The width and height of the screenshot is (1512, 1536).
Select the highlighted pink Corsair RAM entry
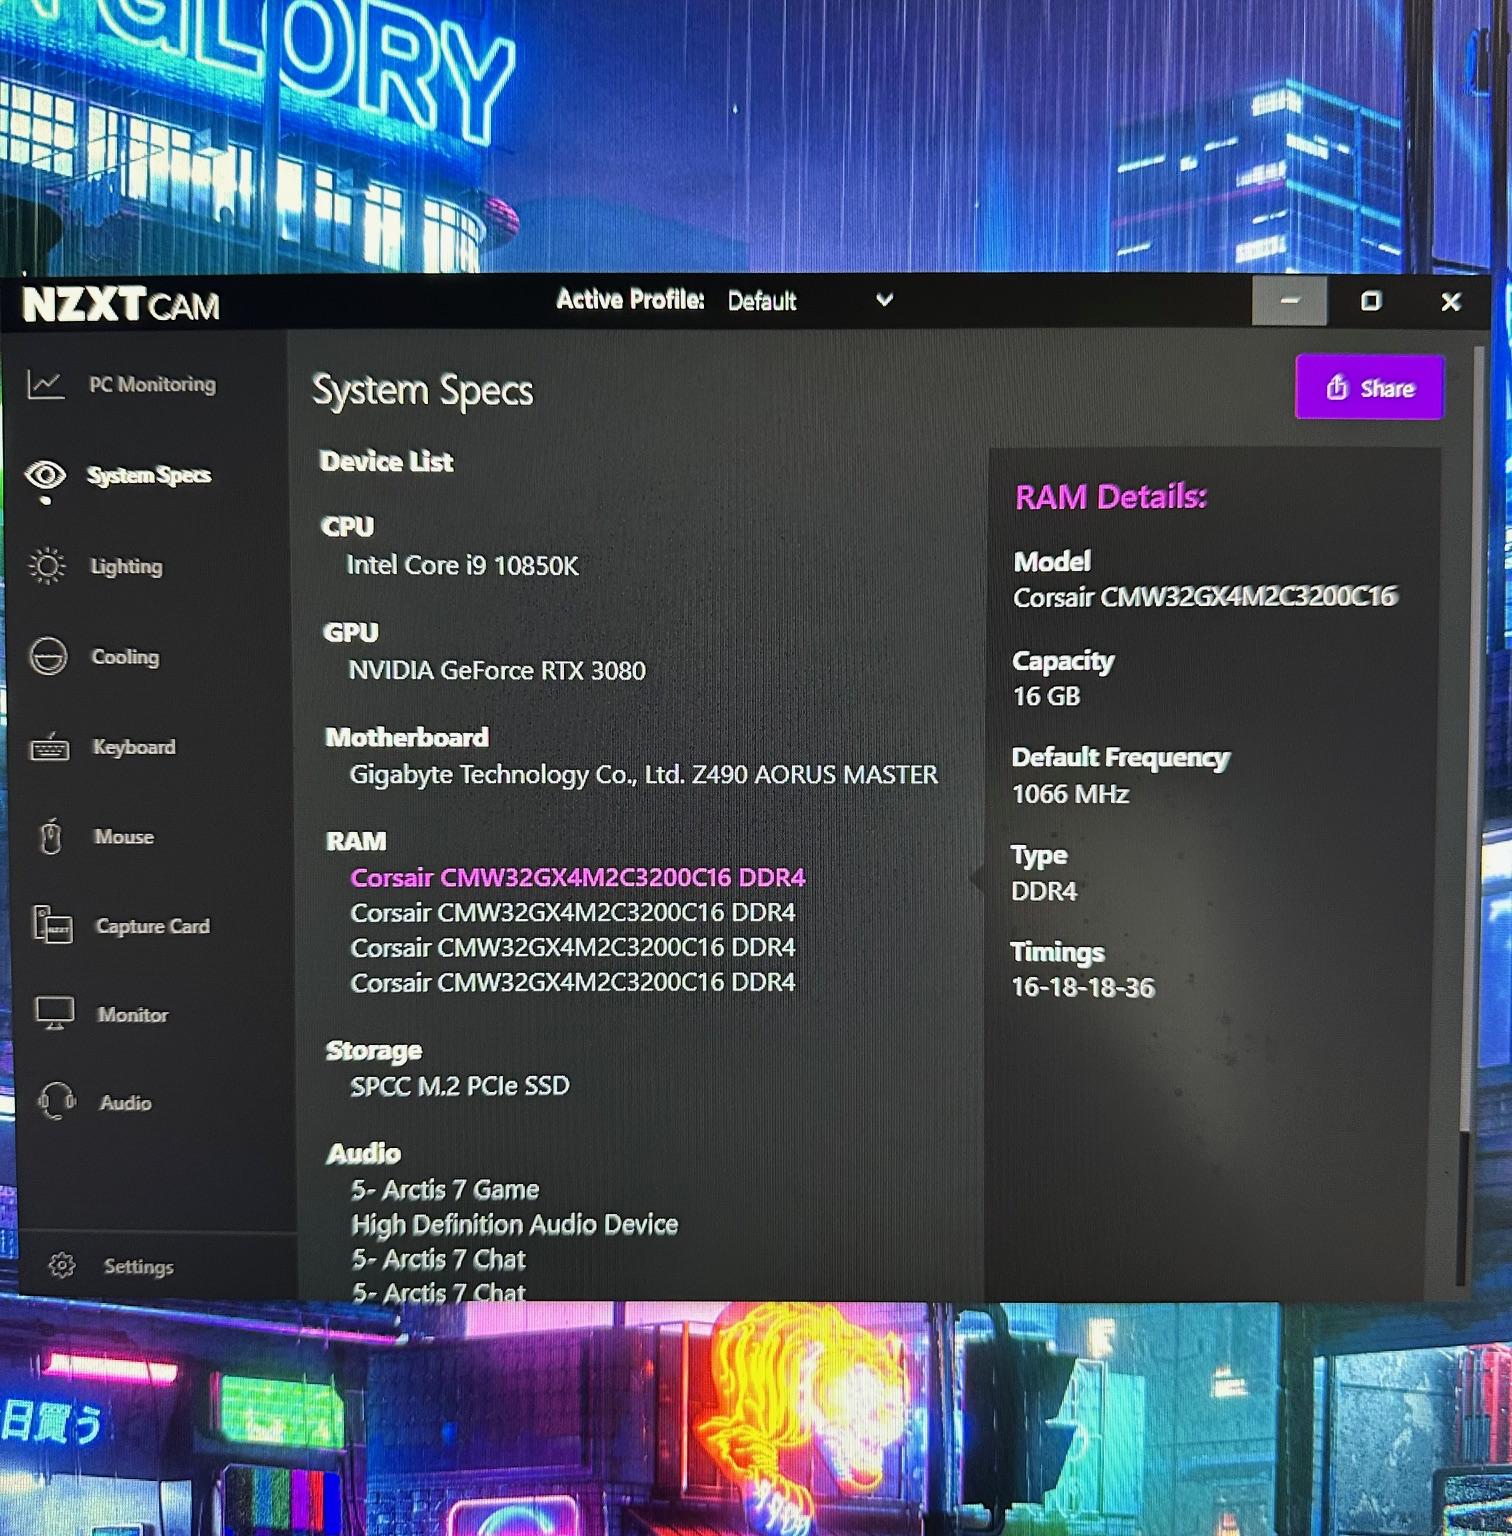(577, 877)
